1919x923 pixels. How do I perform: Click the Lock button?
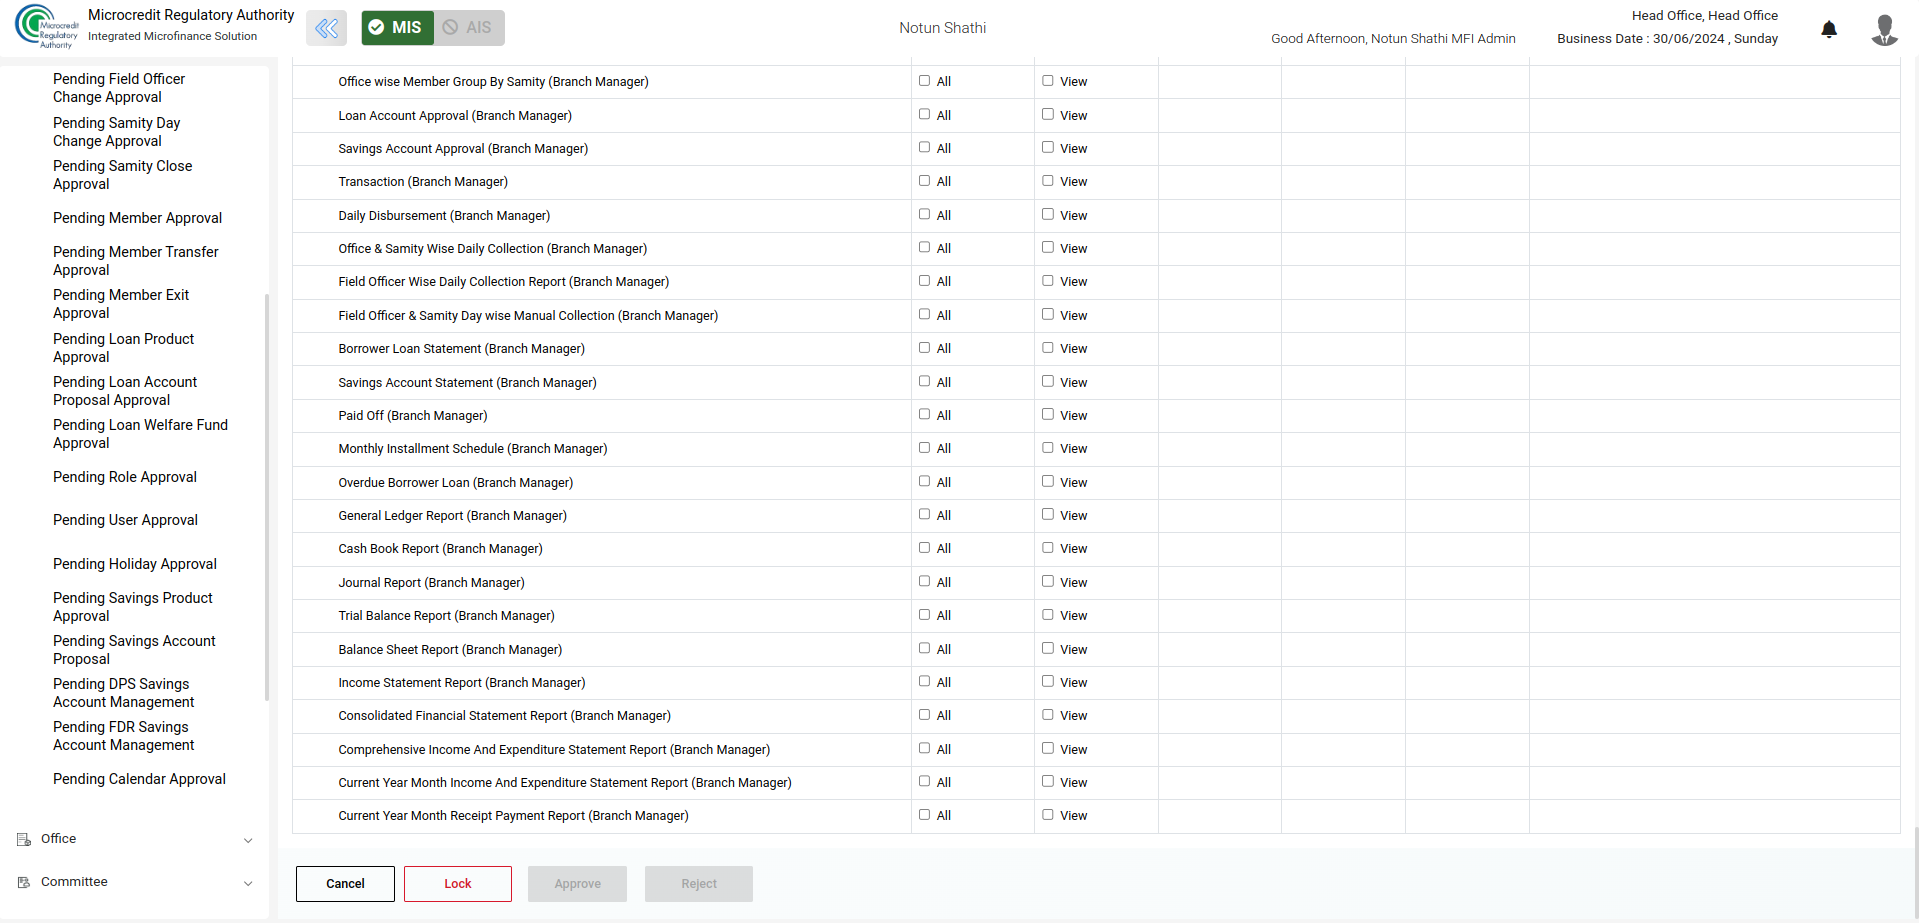(458, 884)
